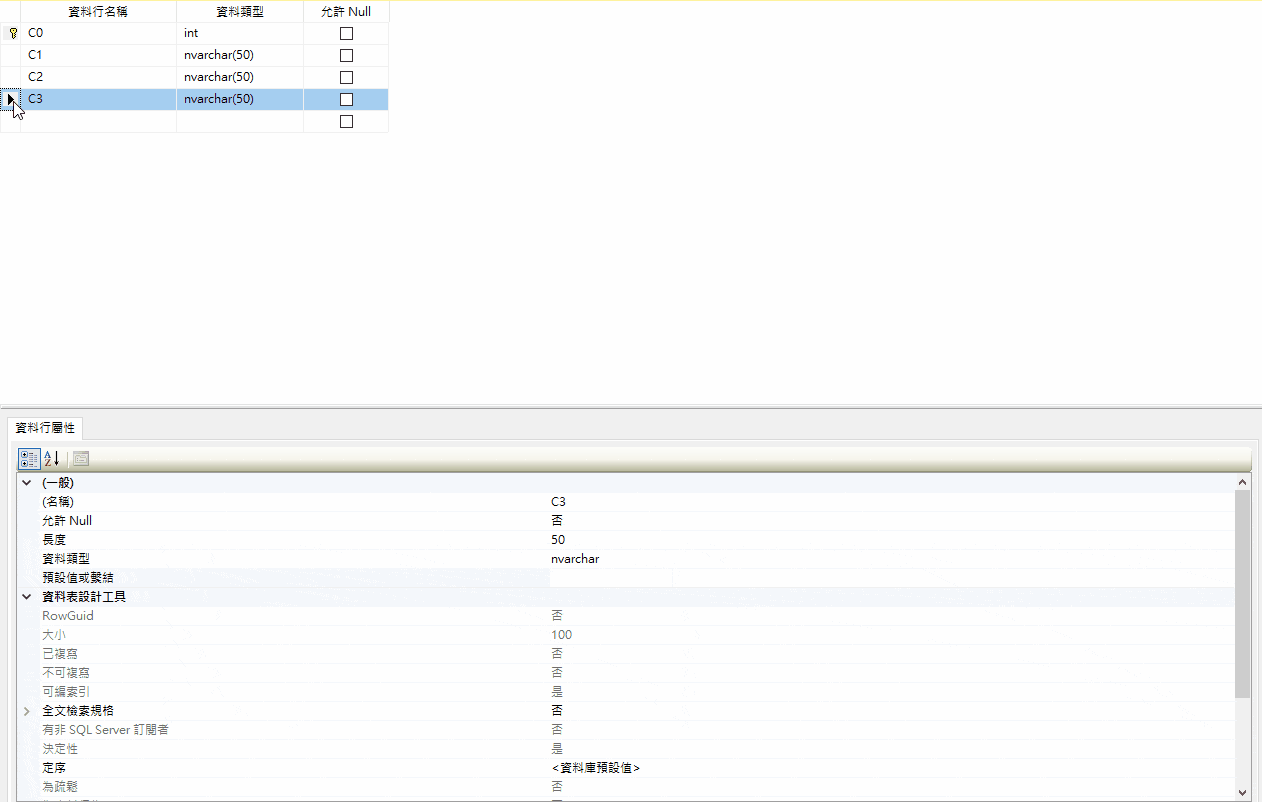The height and width of the screenshot is (802, 1262).
Task: Check the Allow Null box for C2
Action: click(346, 77)
